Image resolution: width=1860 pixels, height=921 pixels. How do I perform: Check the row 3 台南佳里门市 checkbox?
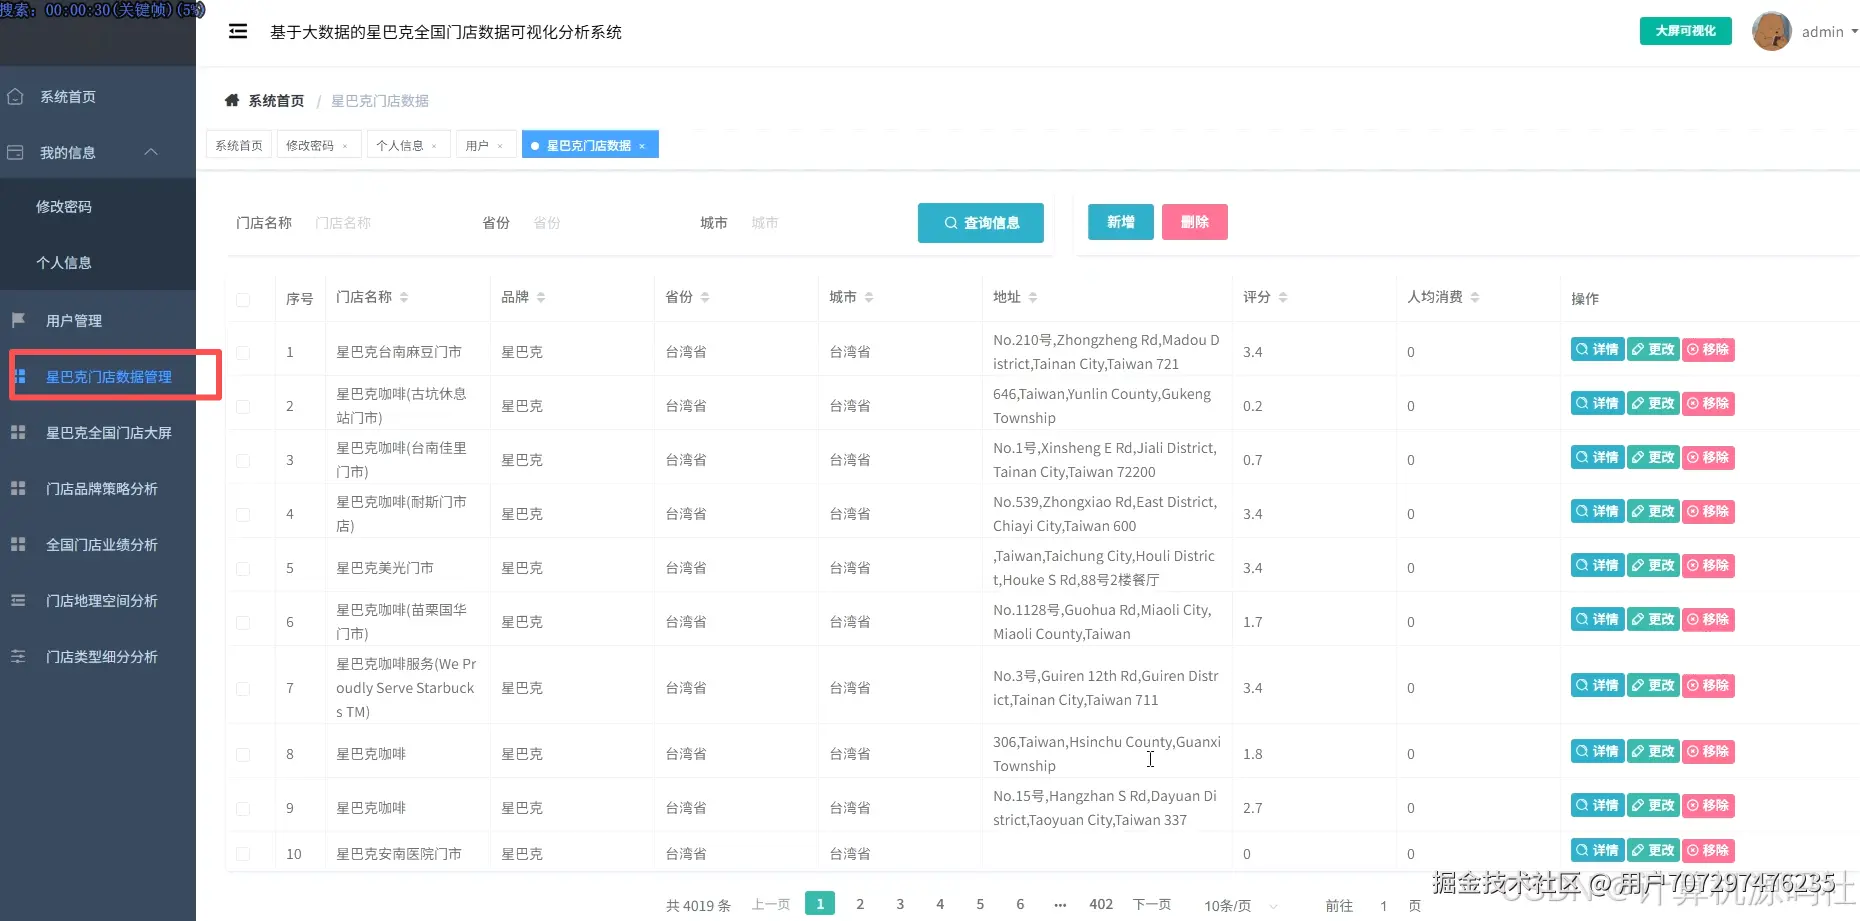(243, 460)
